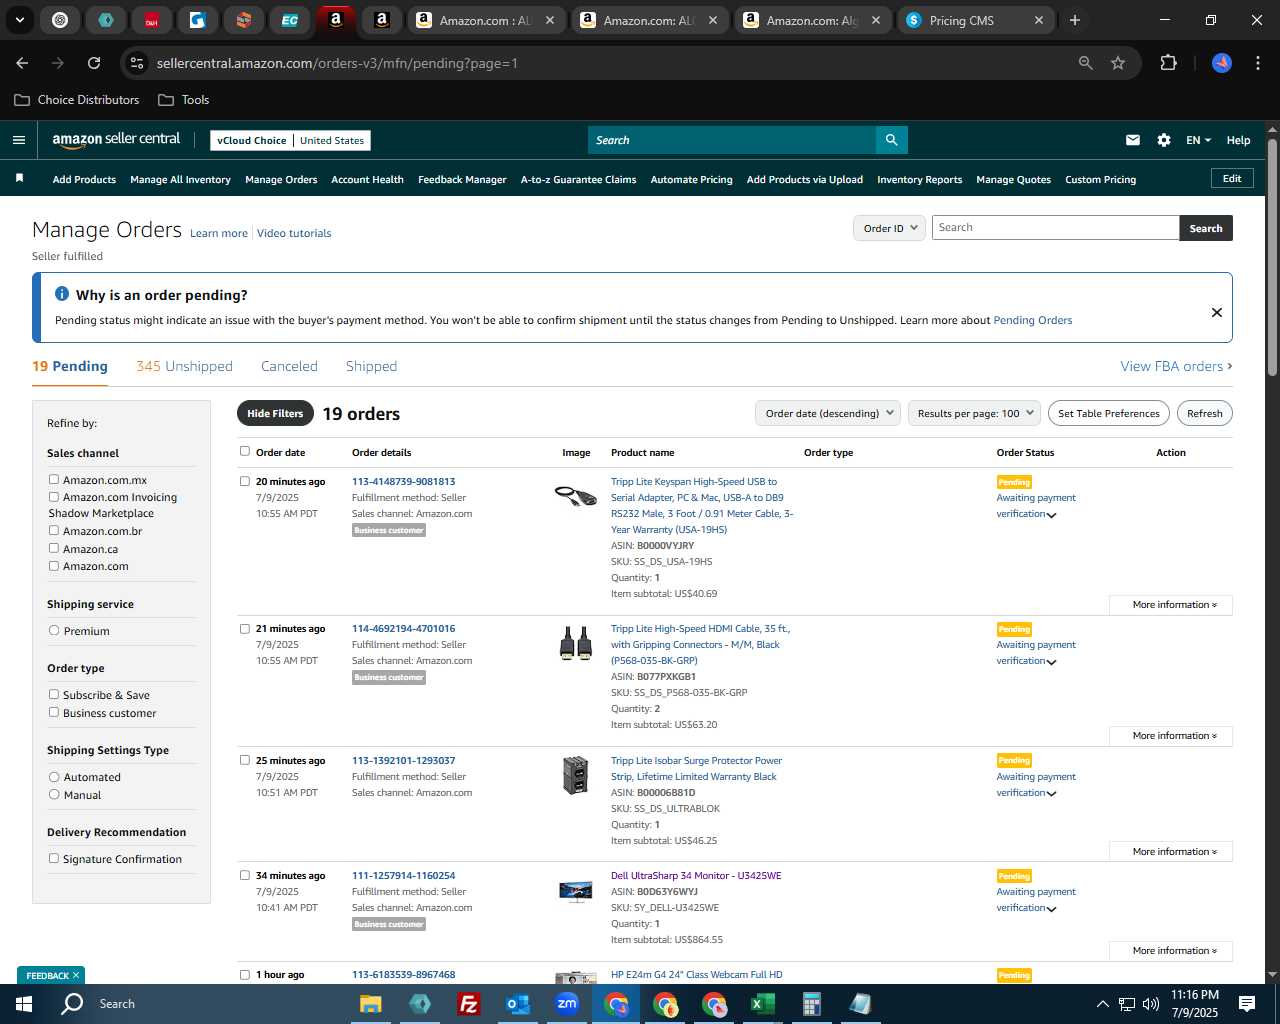Click the info icon beside 'Why is an order pending?'
Viewport: 1280px width, 1024px height.
click(x=62, y=294)
